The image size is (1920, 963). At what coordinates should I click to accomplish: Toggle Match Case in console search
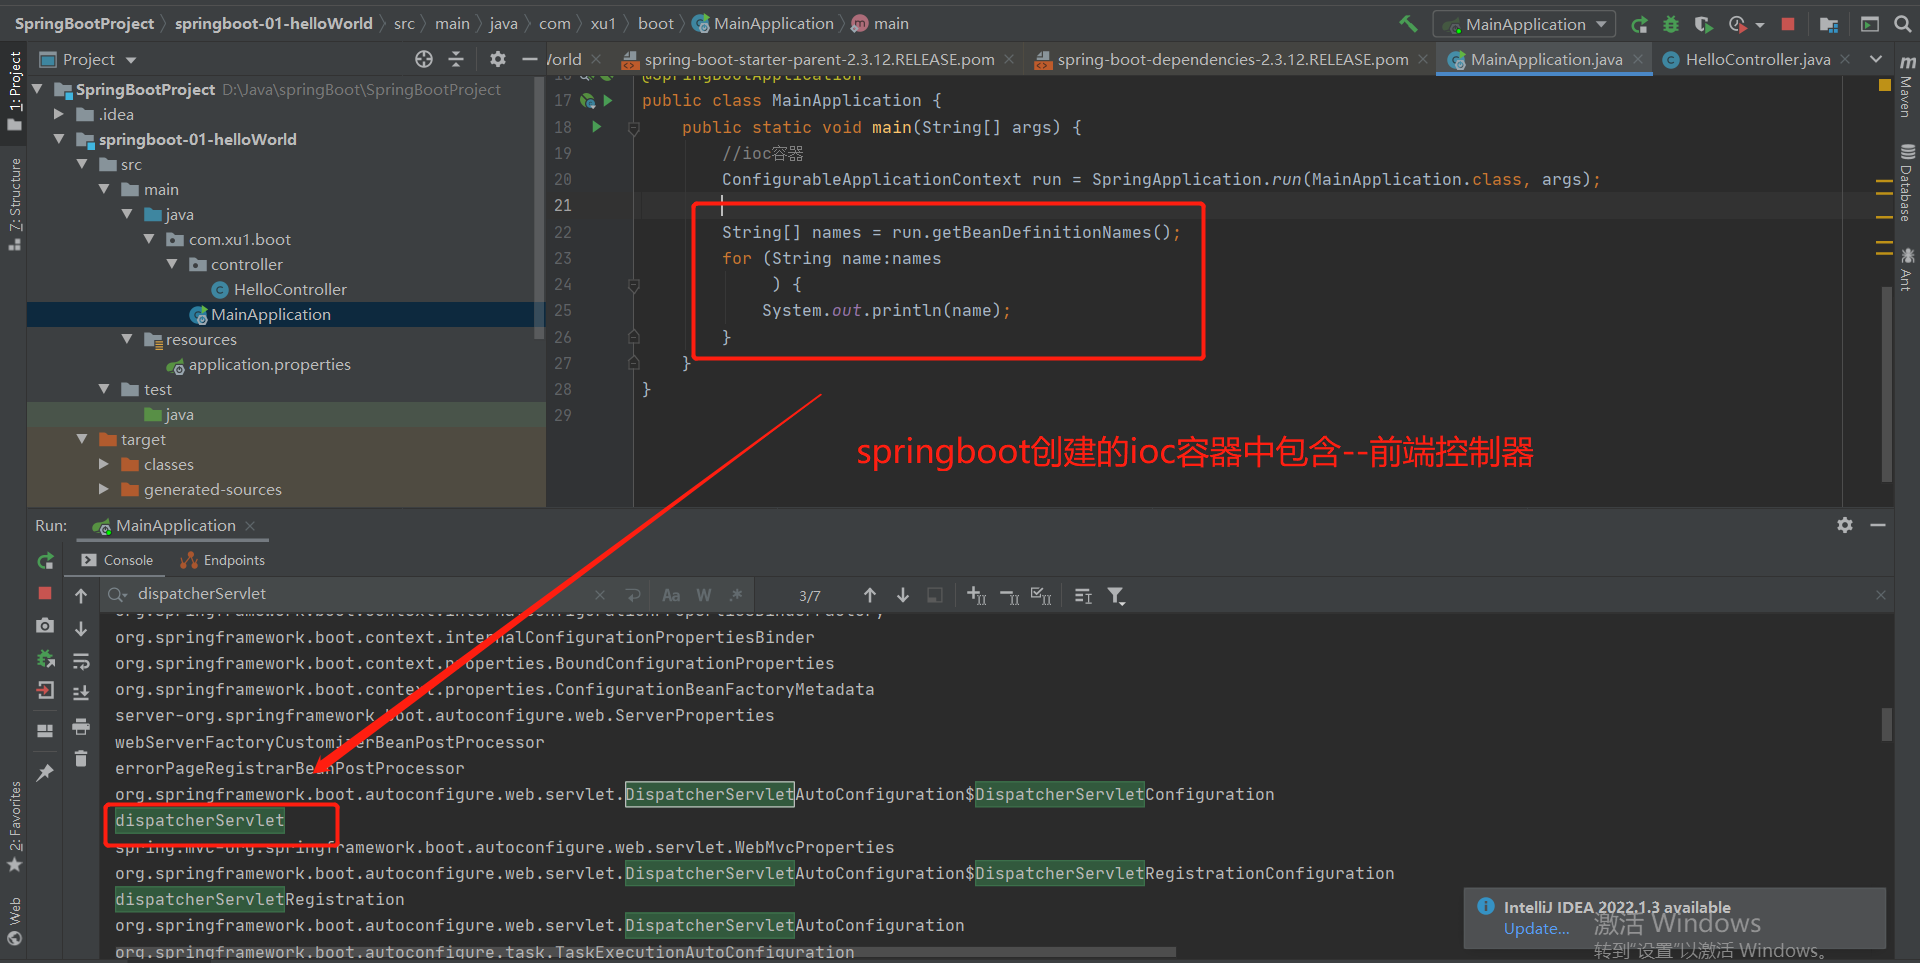pyautogui.click(x=671, y=595)
